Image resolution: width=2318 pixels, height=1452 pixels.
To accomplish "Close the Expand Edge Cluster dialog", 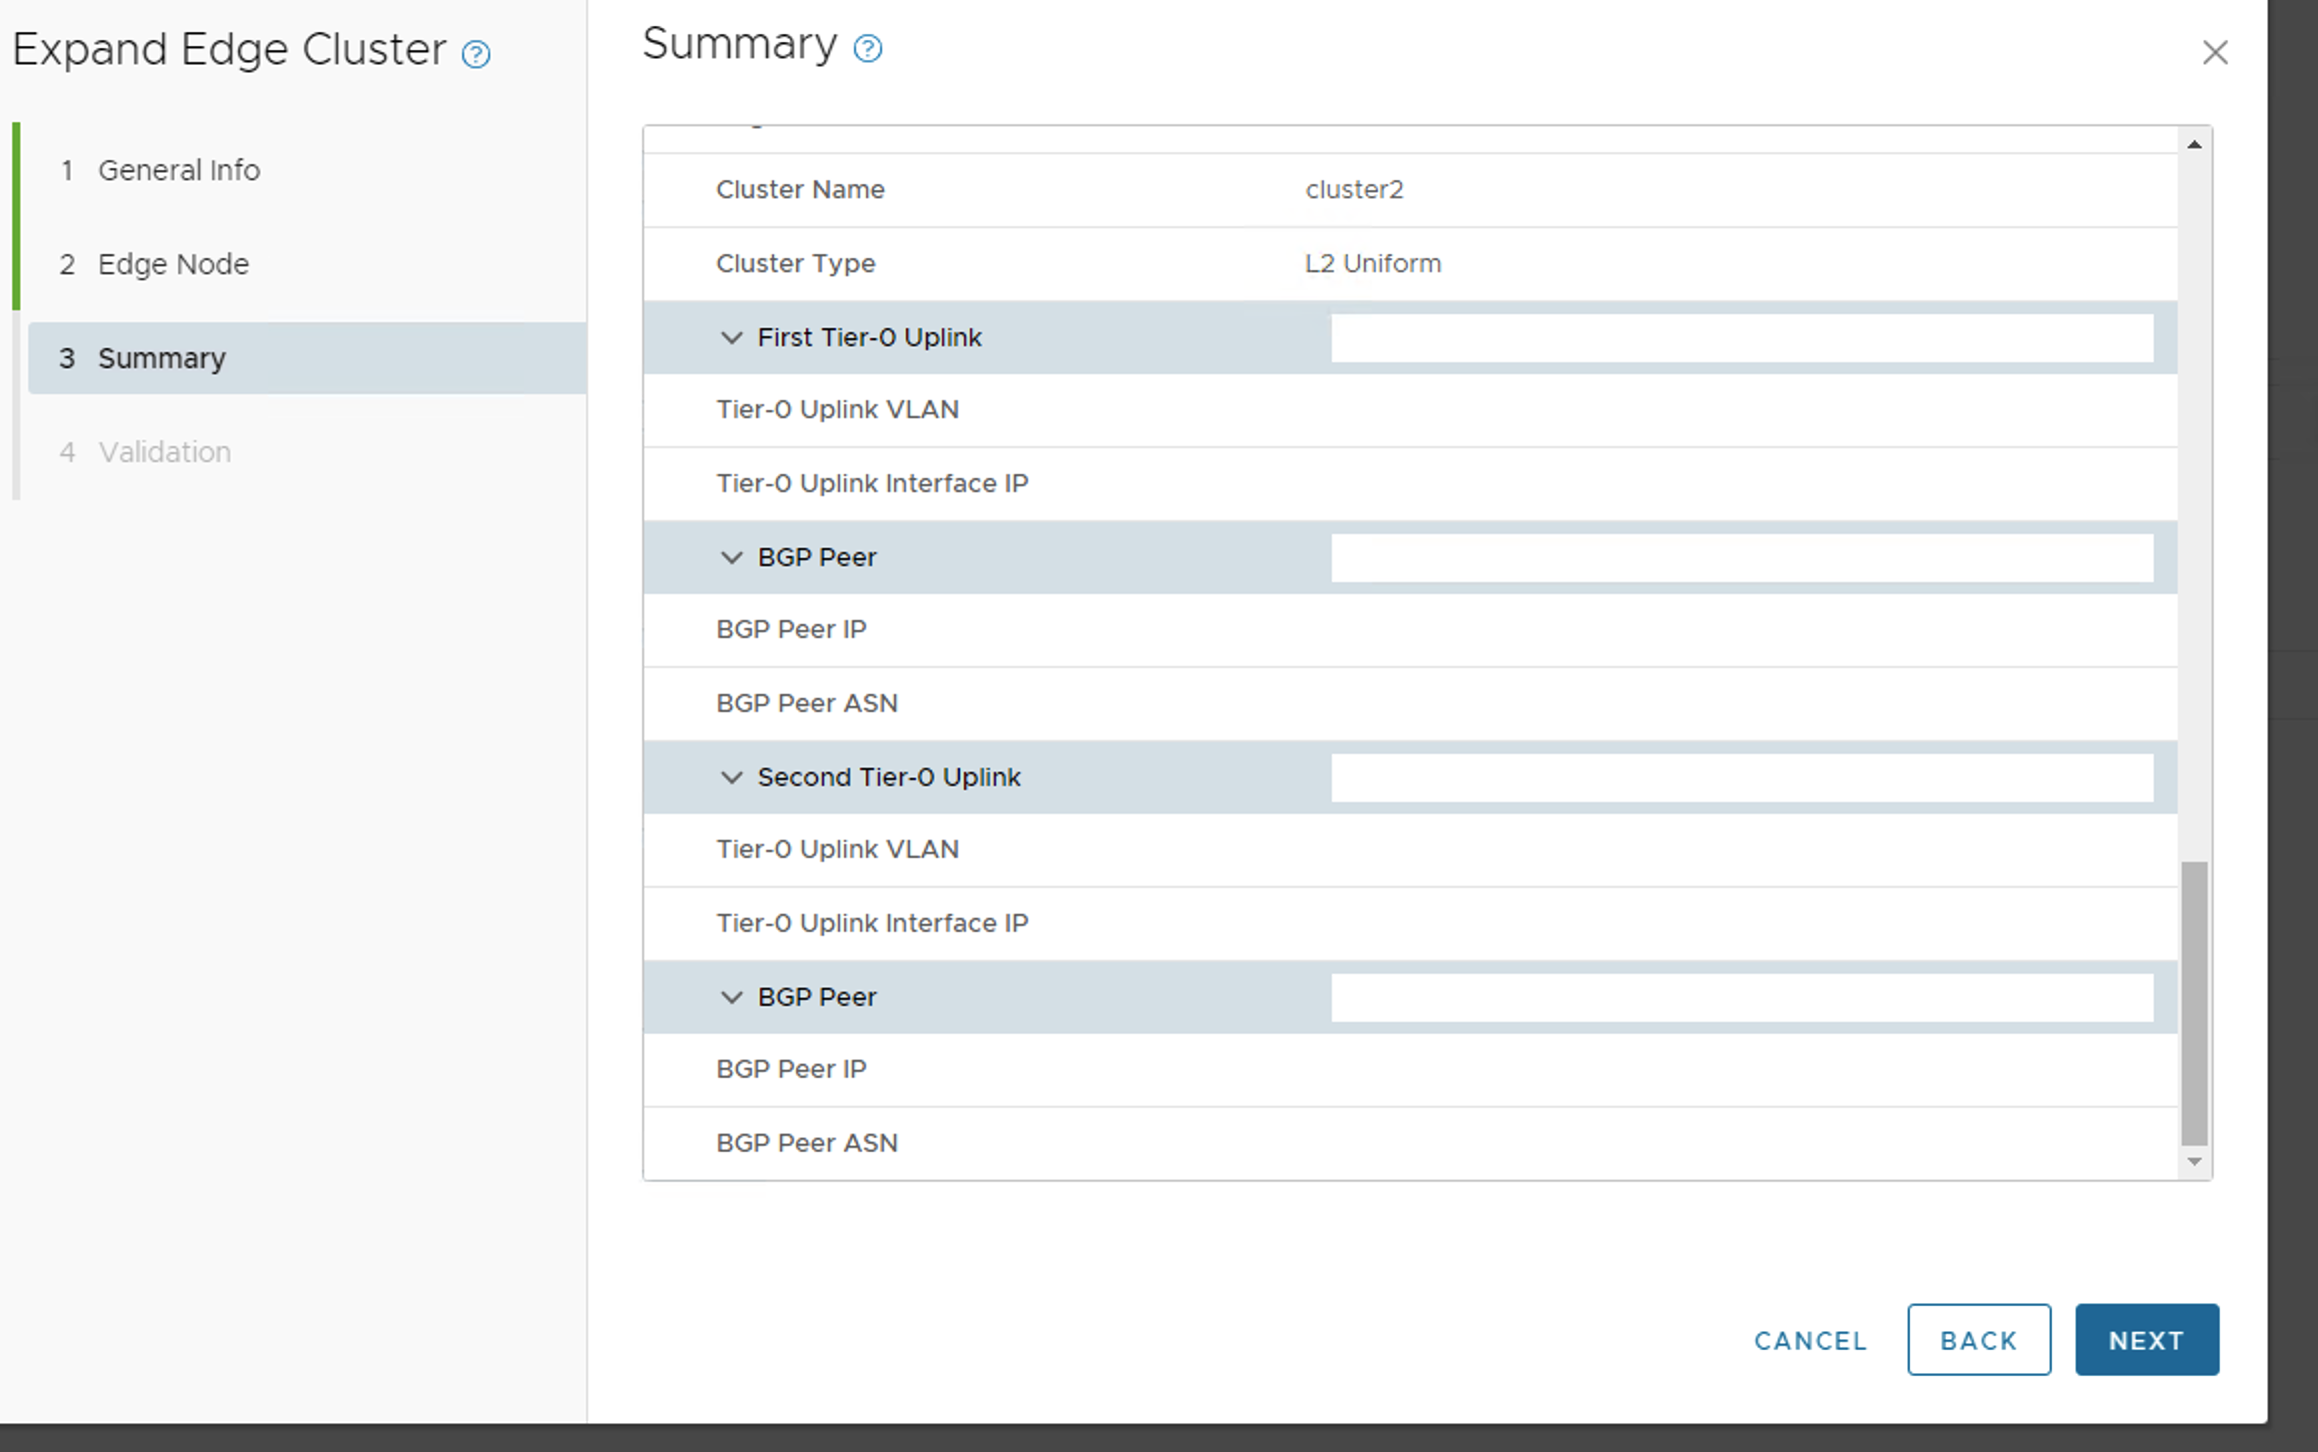I will (2215, 53).
